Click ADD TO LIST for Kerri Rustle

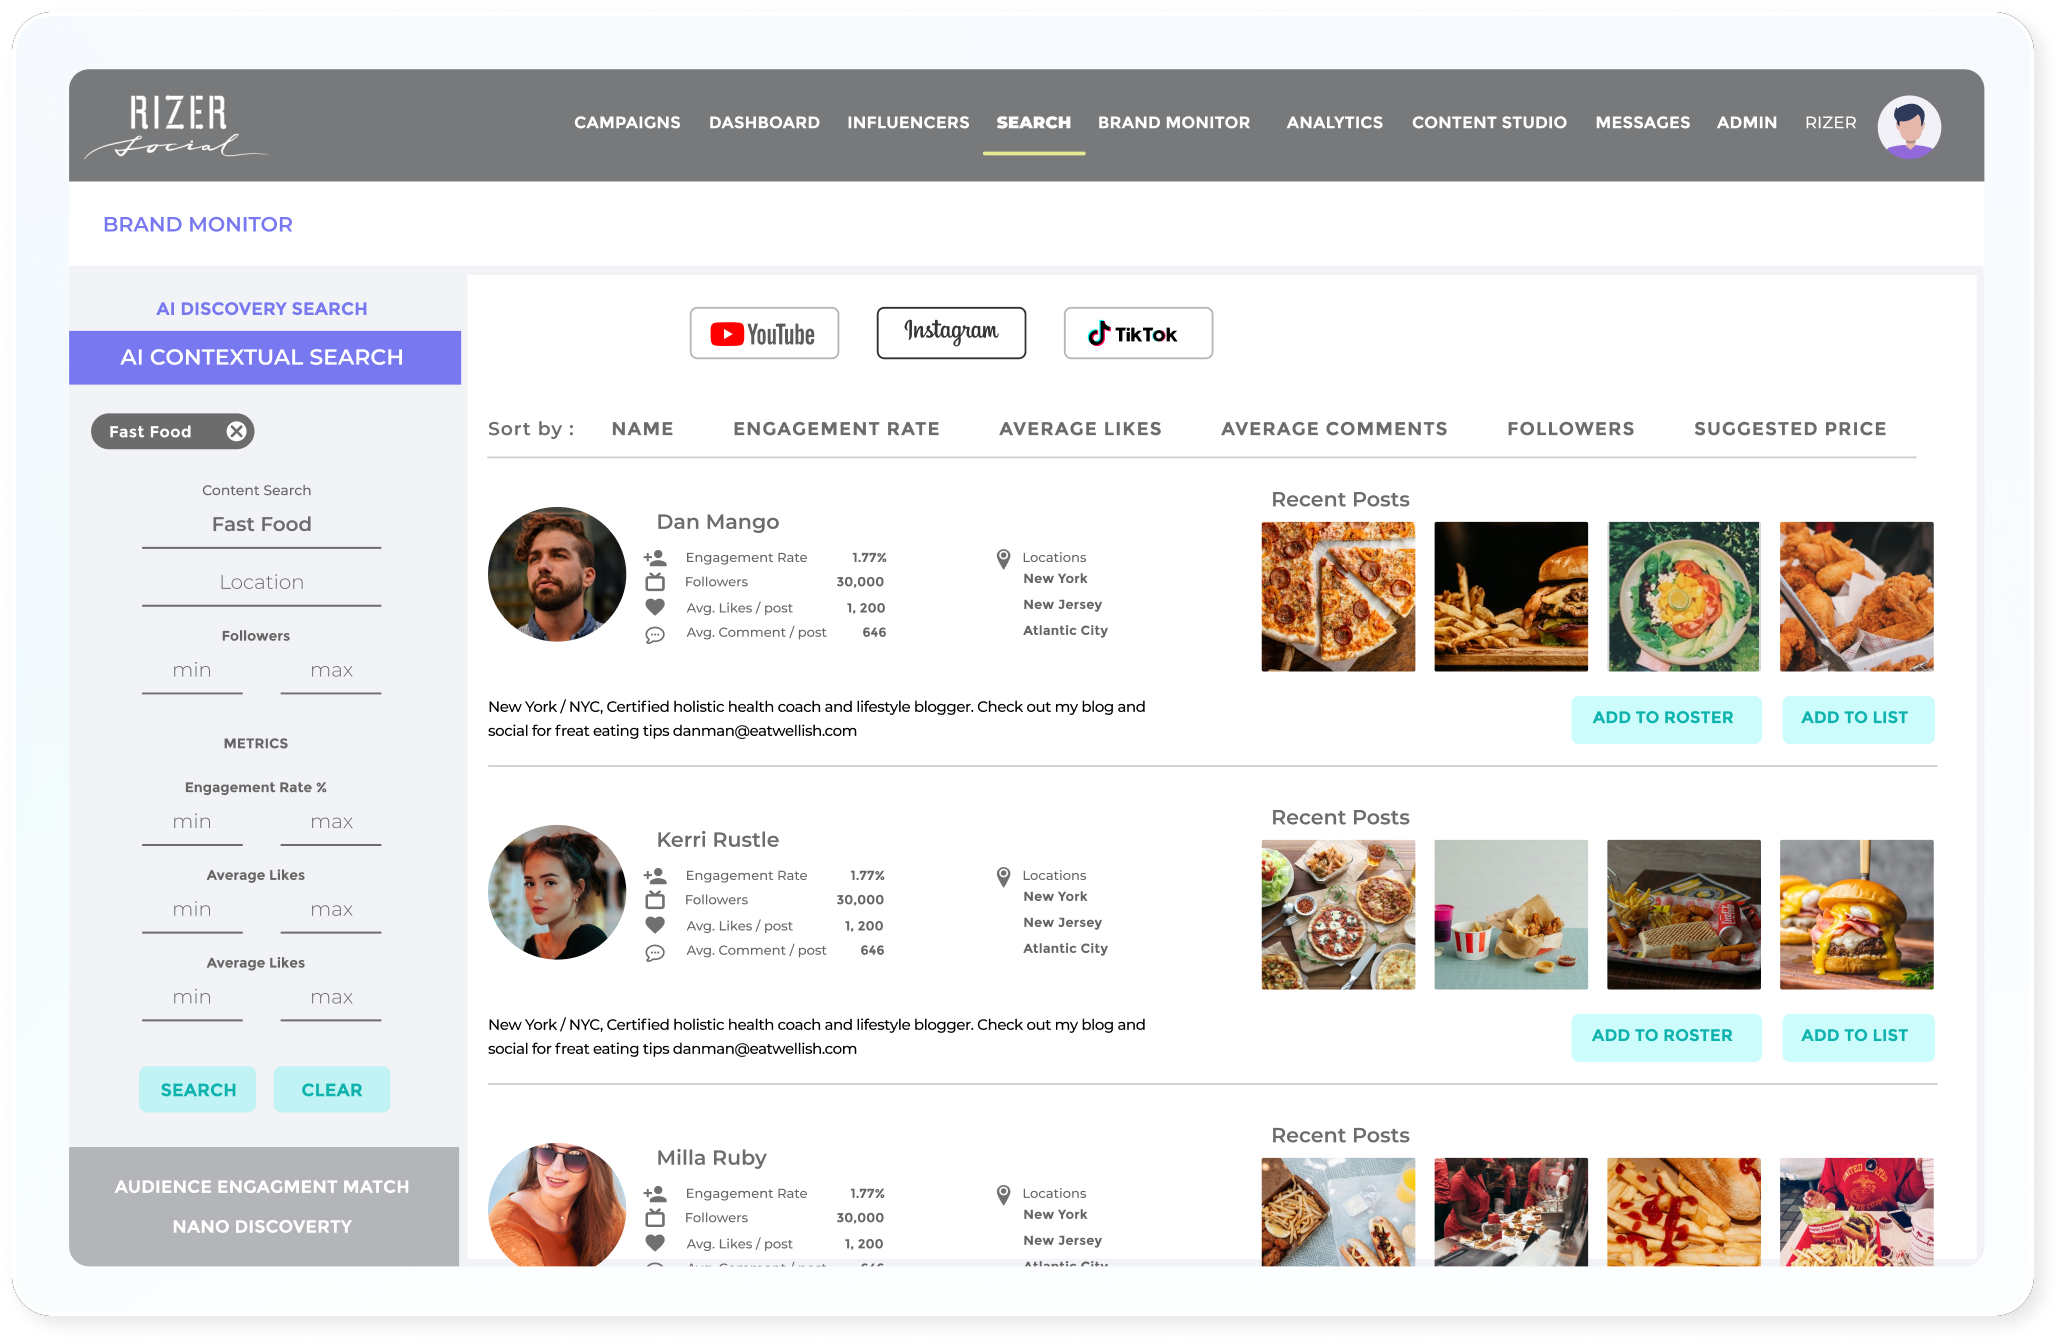coord(1857,1036)
